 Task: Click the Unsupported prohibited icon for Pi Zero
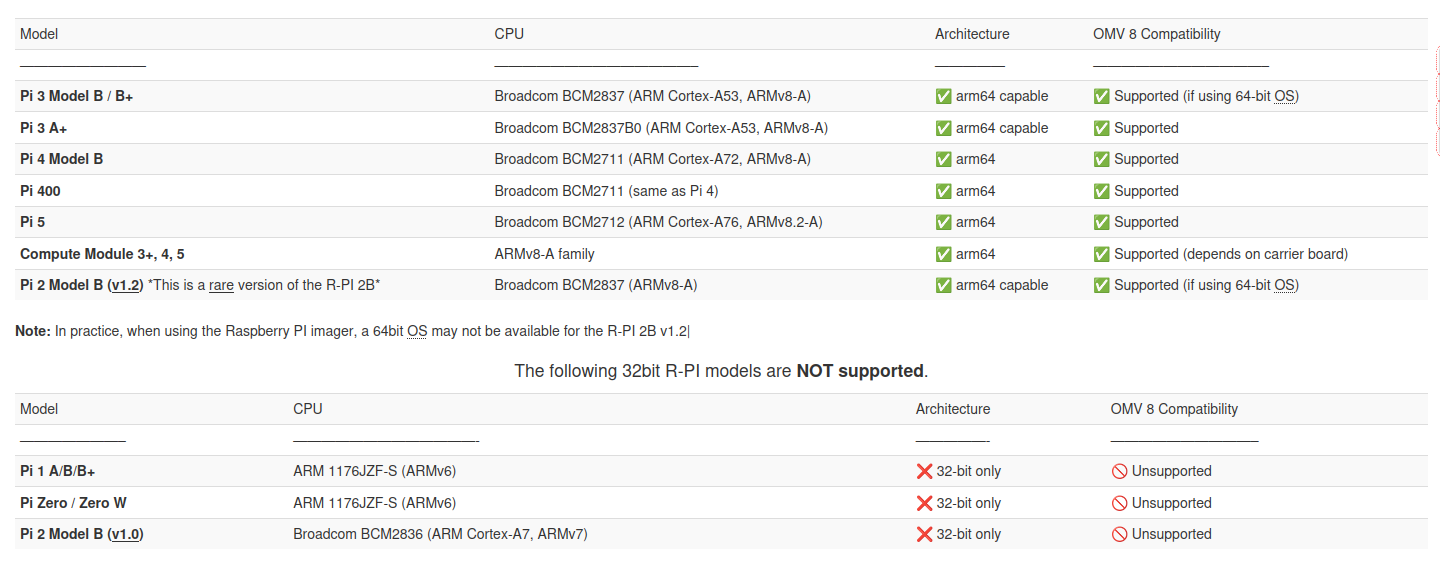tap(1119, 503)
